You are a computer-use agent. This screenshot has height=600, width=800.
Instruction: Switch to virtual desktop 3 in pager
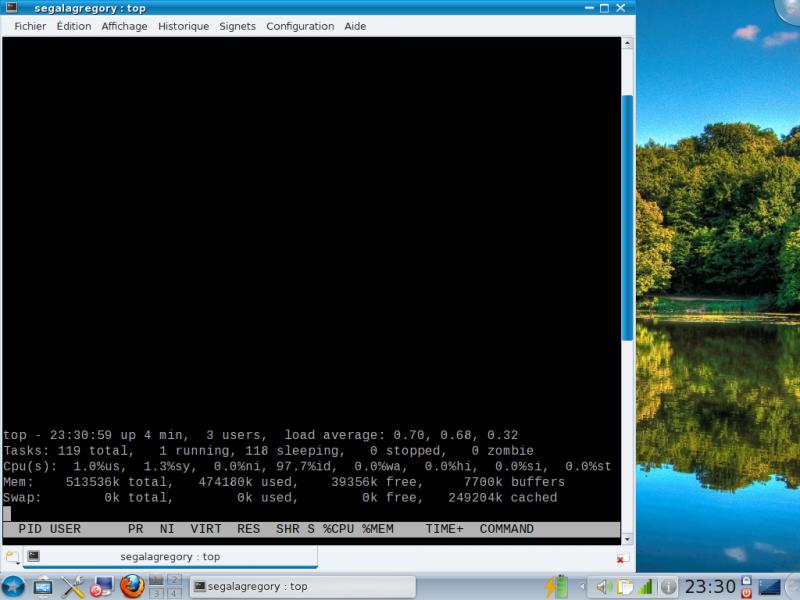[156, 593]
